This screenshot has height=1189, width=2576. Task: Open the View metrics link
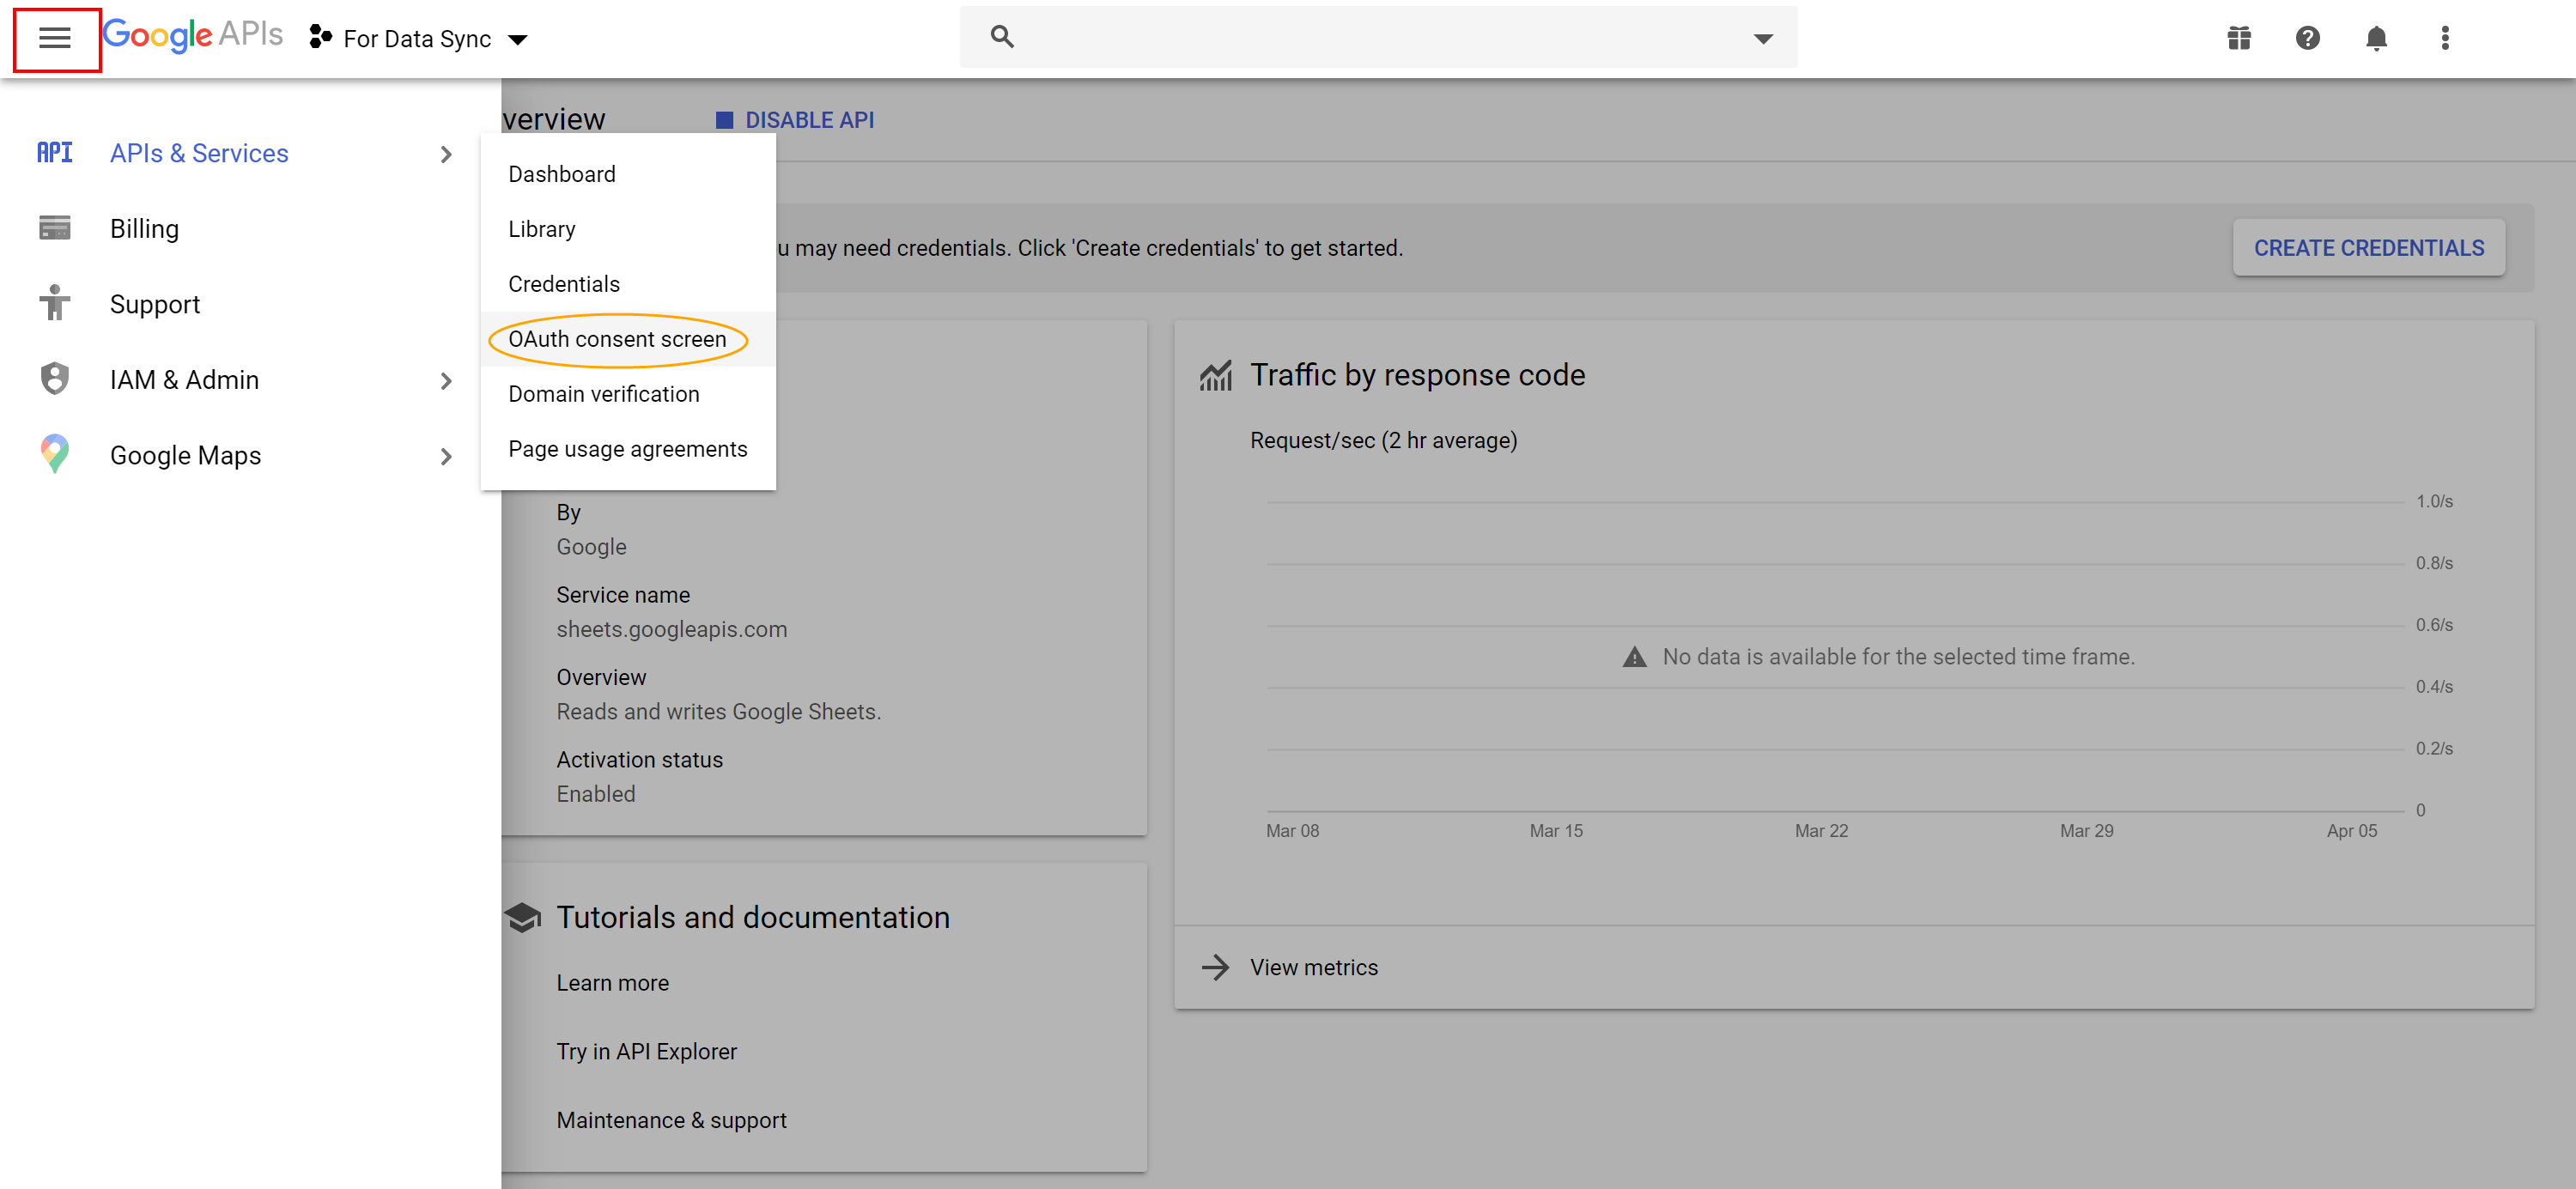[x=1313, y=967]
